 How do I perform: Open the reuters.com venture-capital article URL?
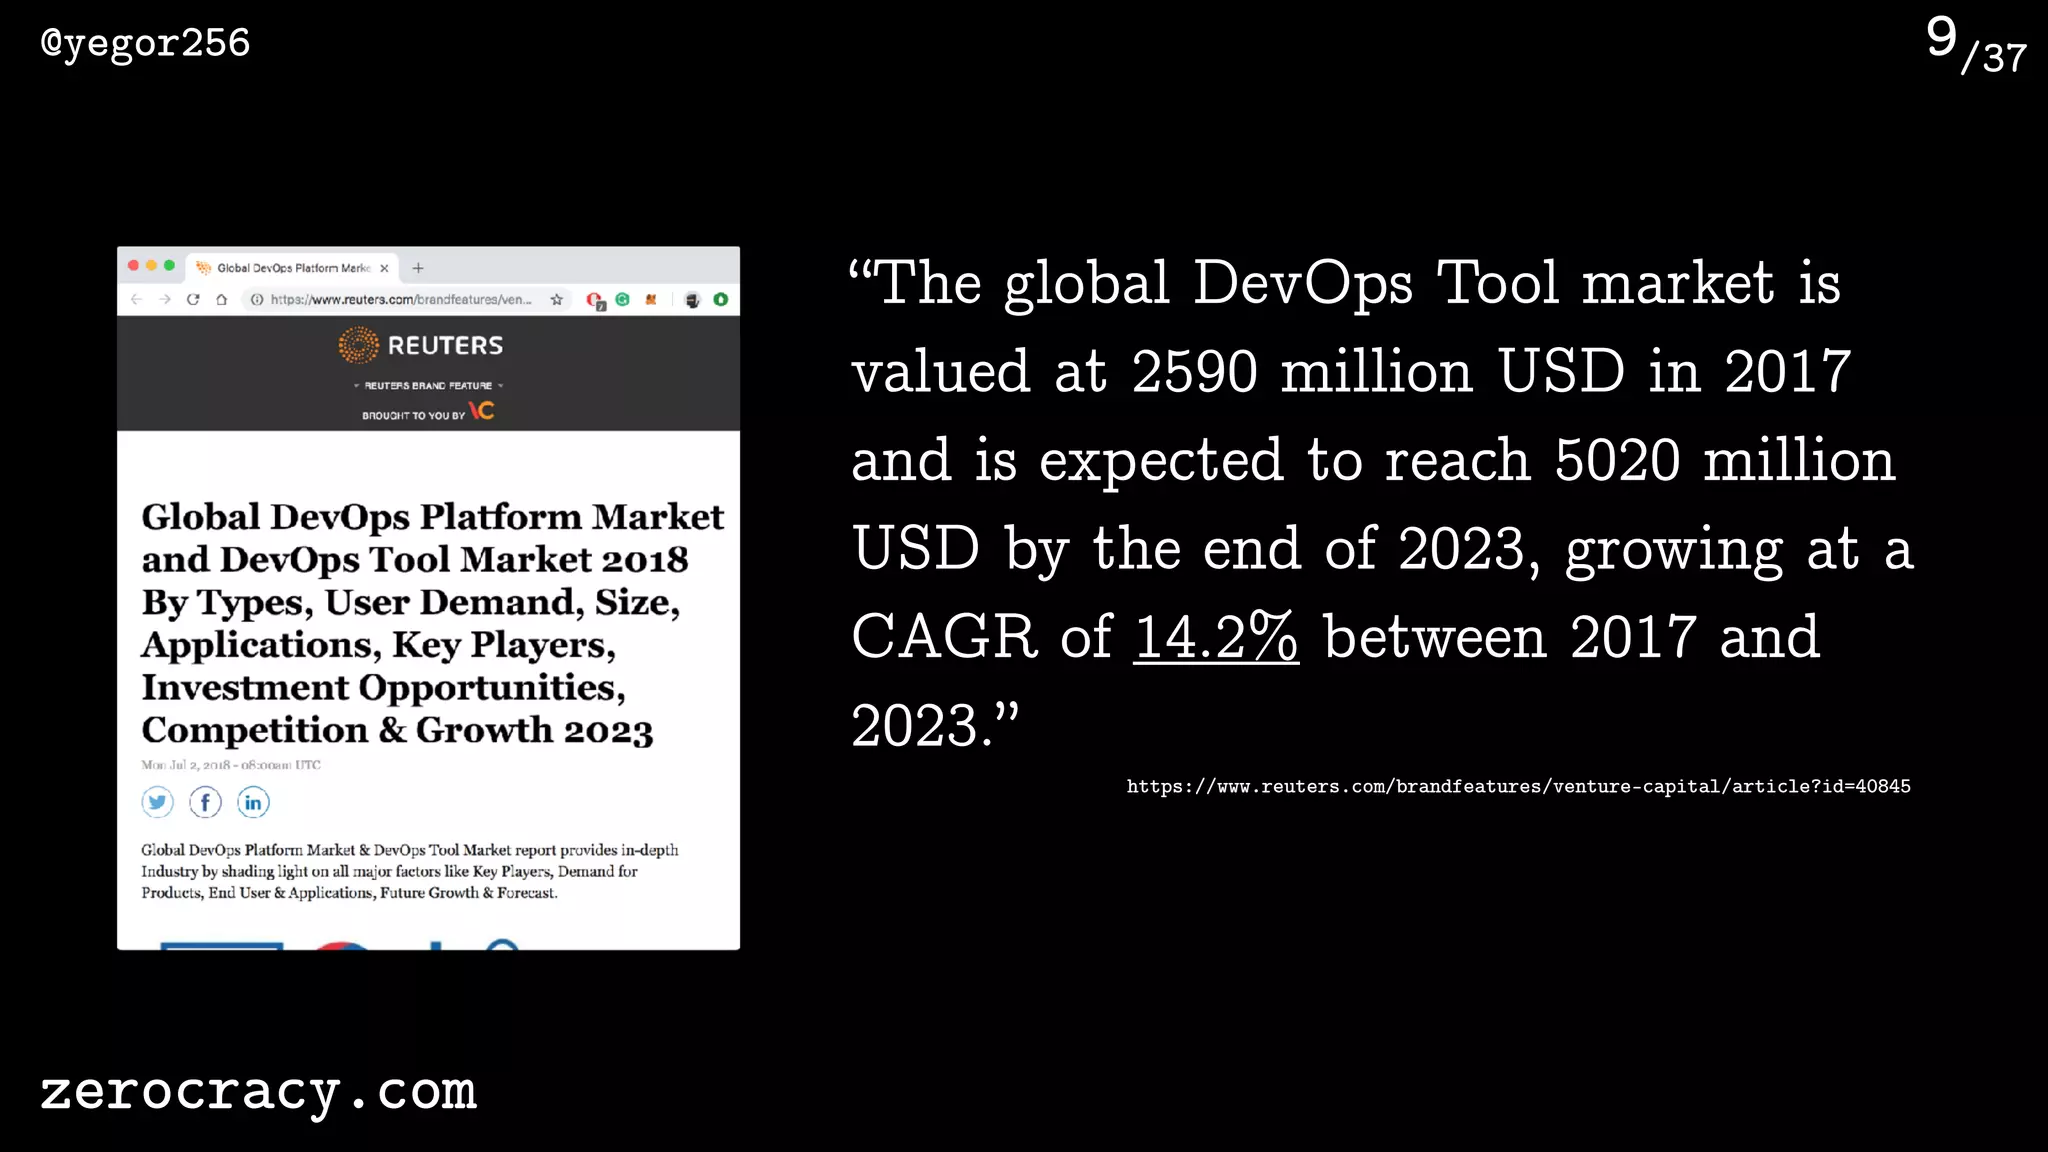coord(1518,787)
